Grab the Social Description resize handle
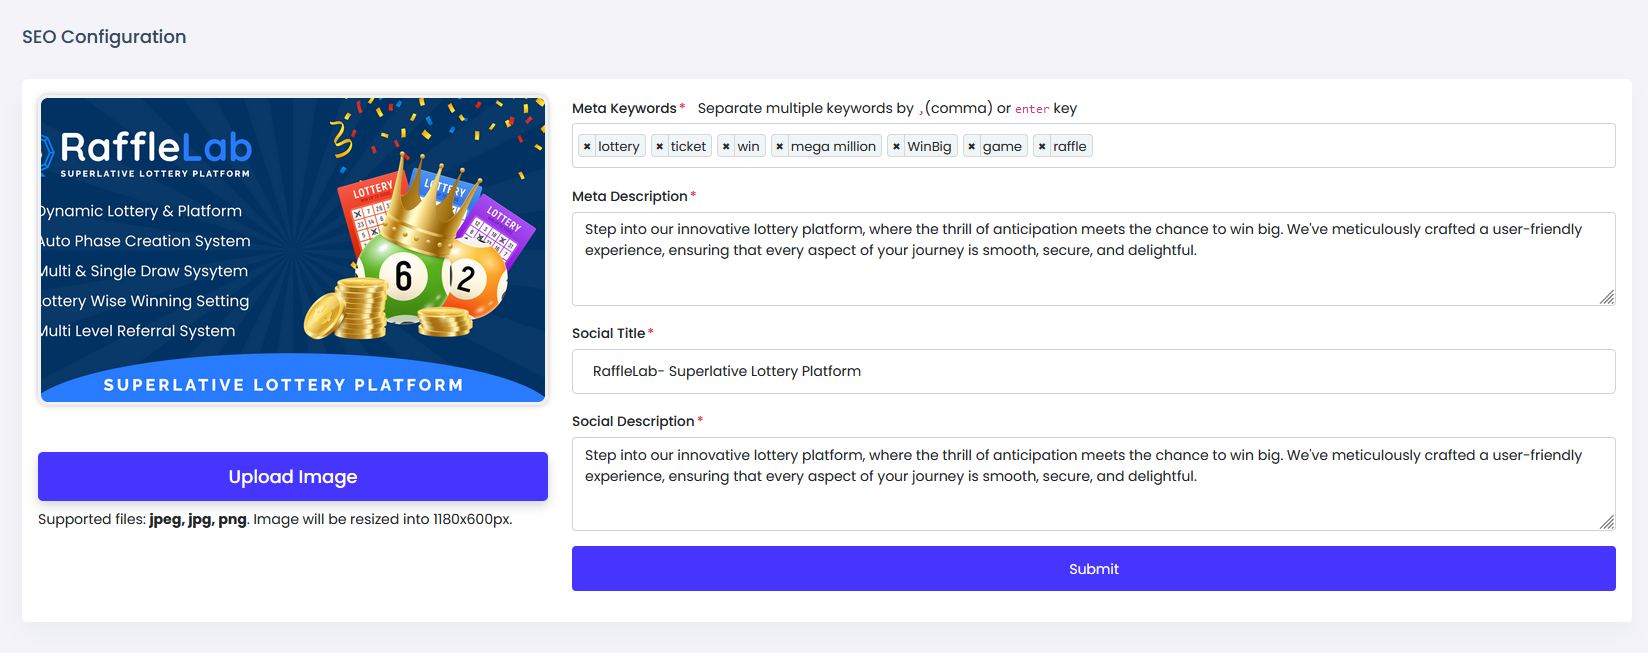Image resolution: width=1648 pixels, height=653 pixels. point(1607,522)
